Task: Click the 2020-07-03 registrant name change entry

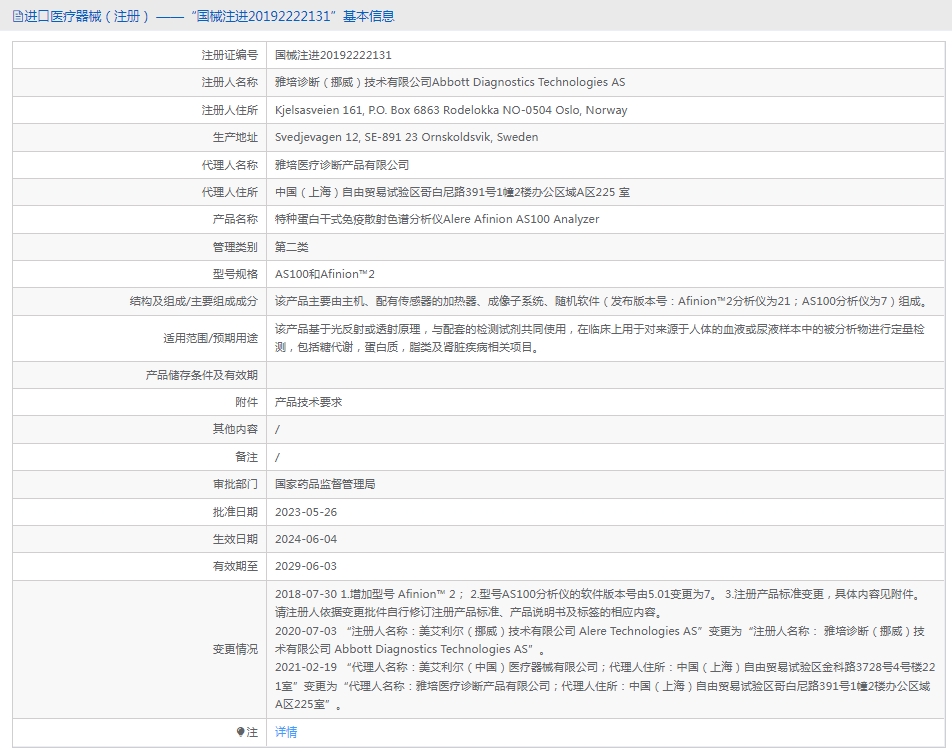Action: pyautogui.click(x=600, y=640)
